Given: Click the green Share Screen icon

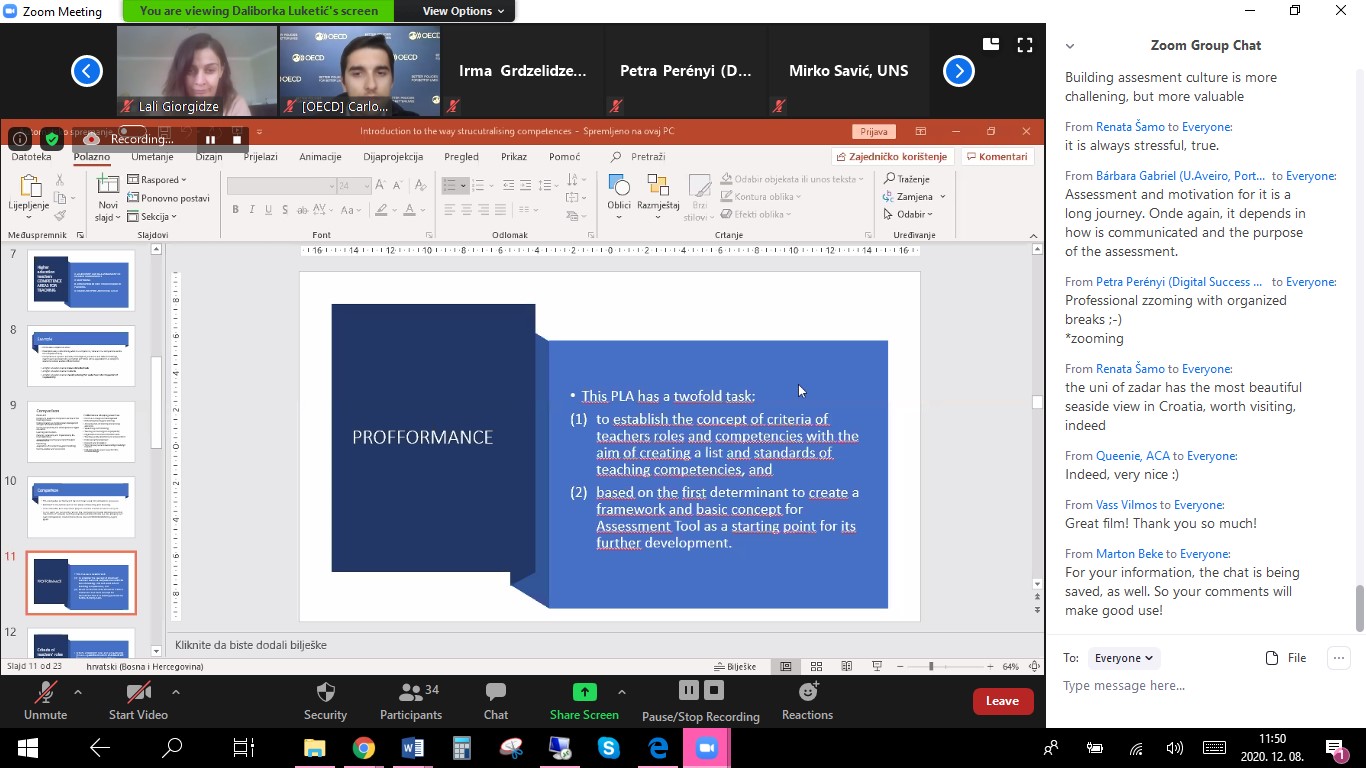Looking at the screenshot, I should (x=584, y=692).
